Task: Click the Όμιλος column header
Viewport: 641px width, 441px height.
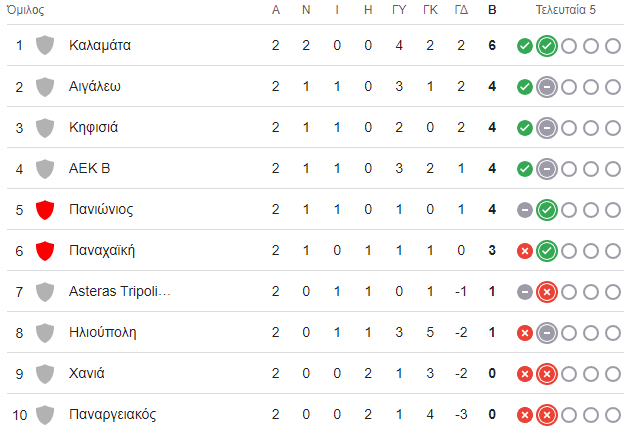Action: coord(25,10)
